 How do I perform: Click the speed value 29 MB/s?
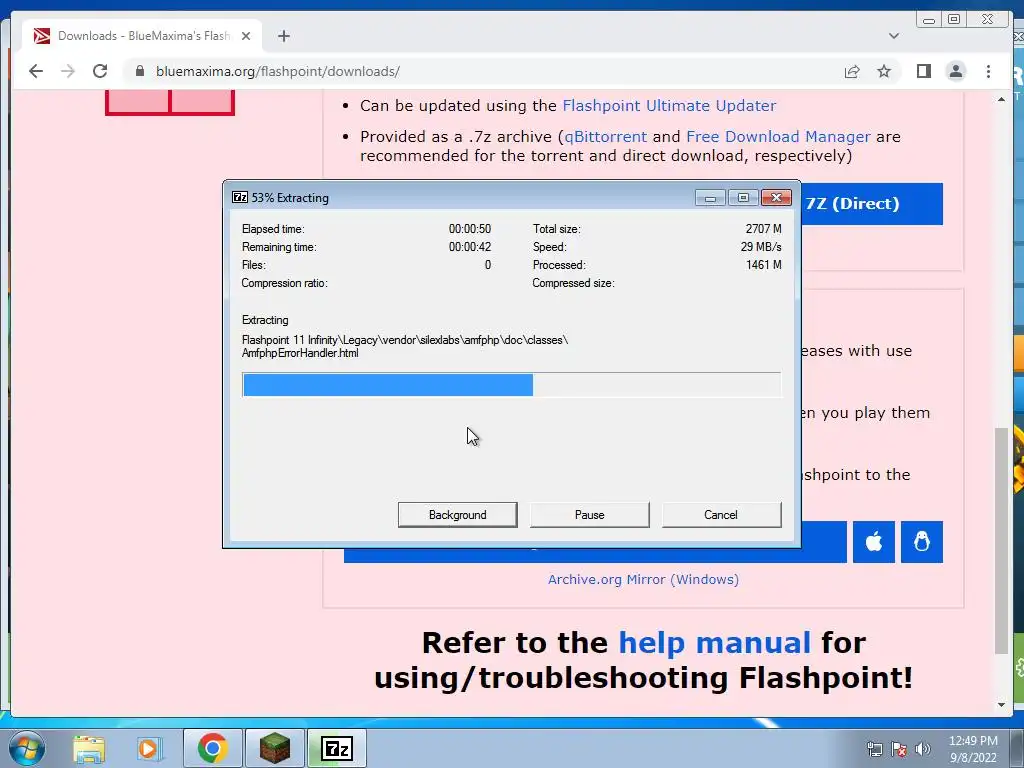click(x=761, y=247)
